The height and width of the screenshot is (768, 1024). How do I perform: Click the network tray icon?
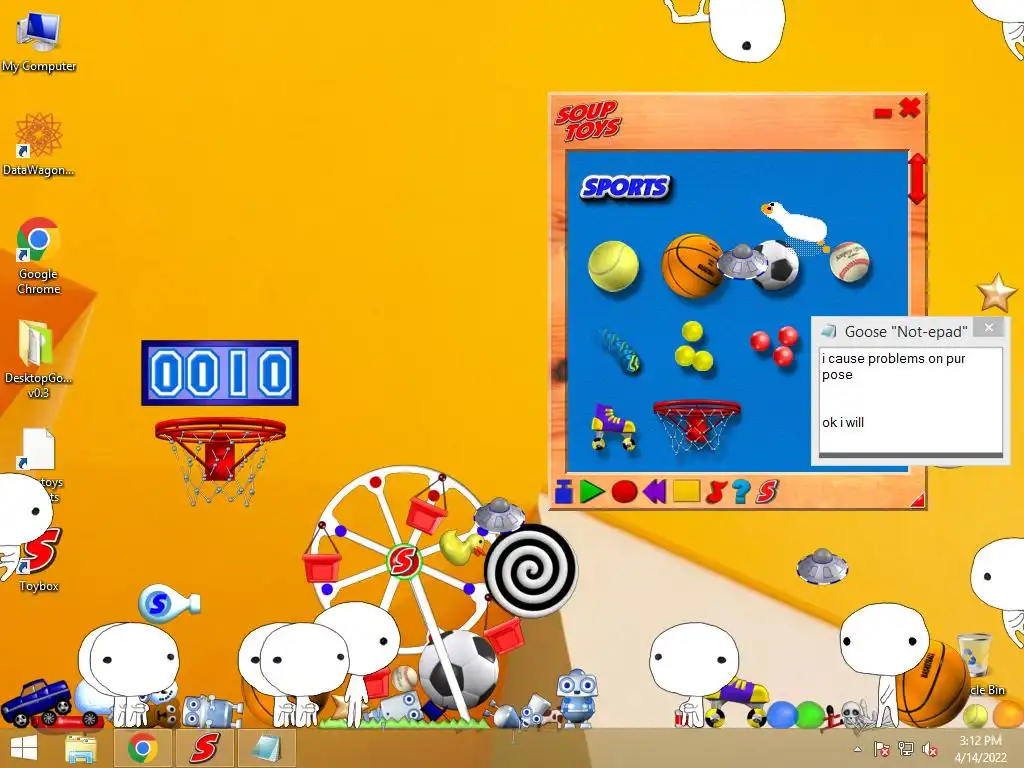click(x=905, y=749)
